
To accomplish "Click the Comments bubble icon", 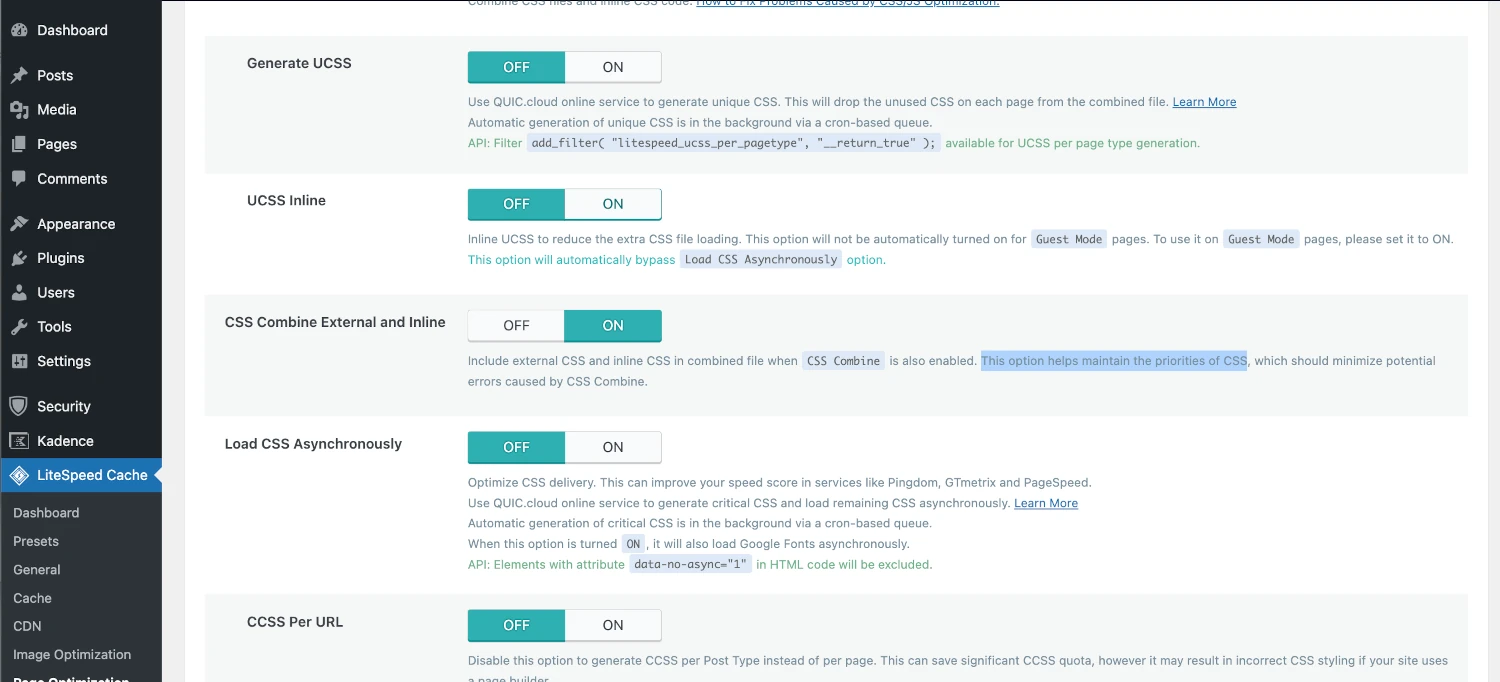I will click(x=19, y=178).
